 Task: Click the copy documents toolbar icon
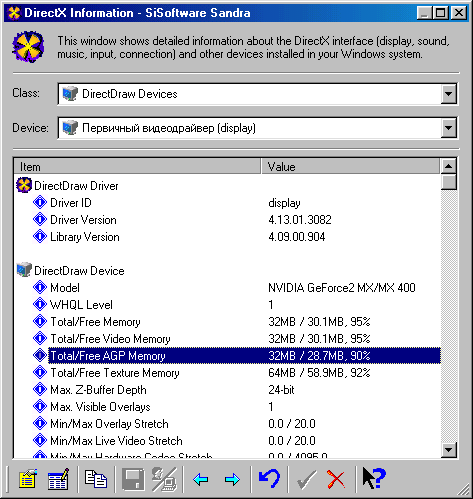pos(96,479)
